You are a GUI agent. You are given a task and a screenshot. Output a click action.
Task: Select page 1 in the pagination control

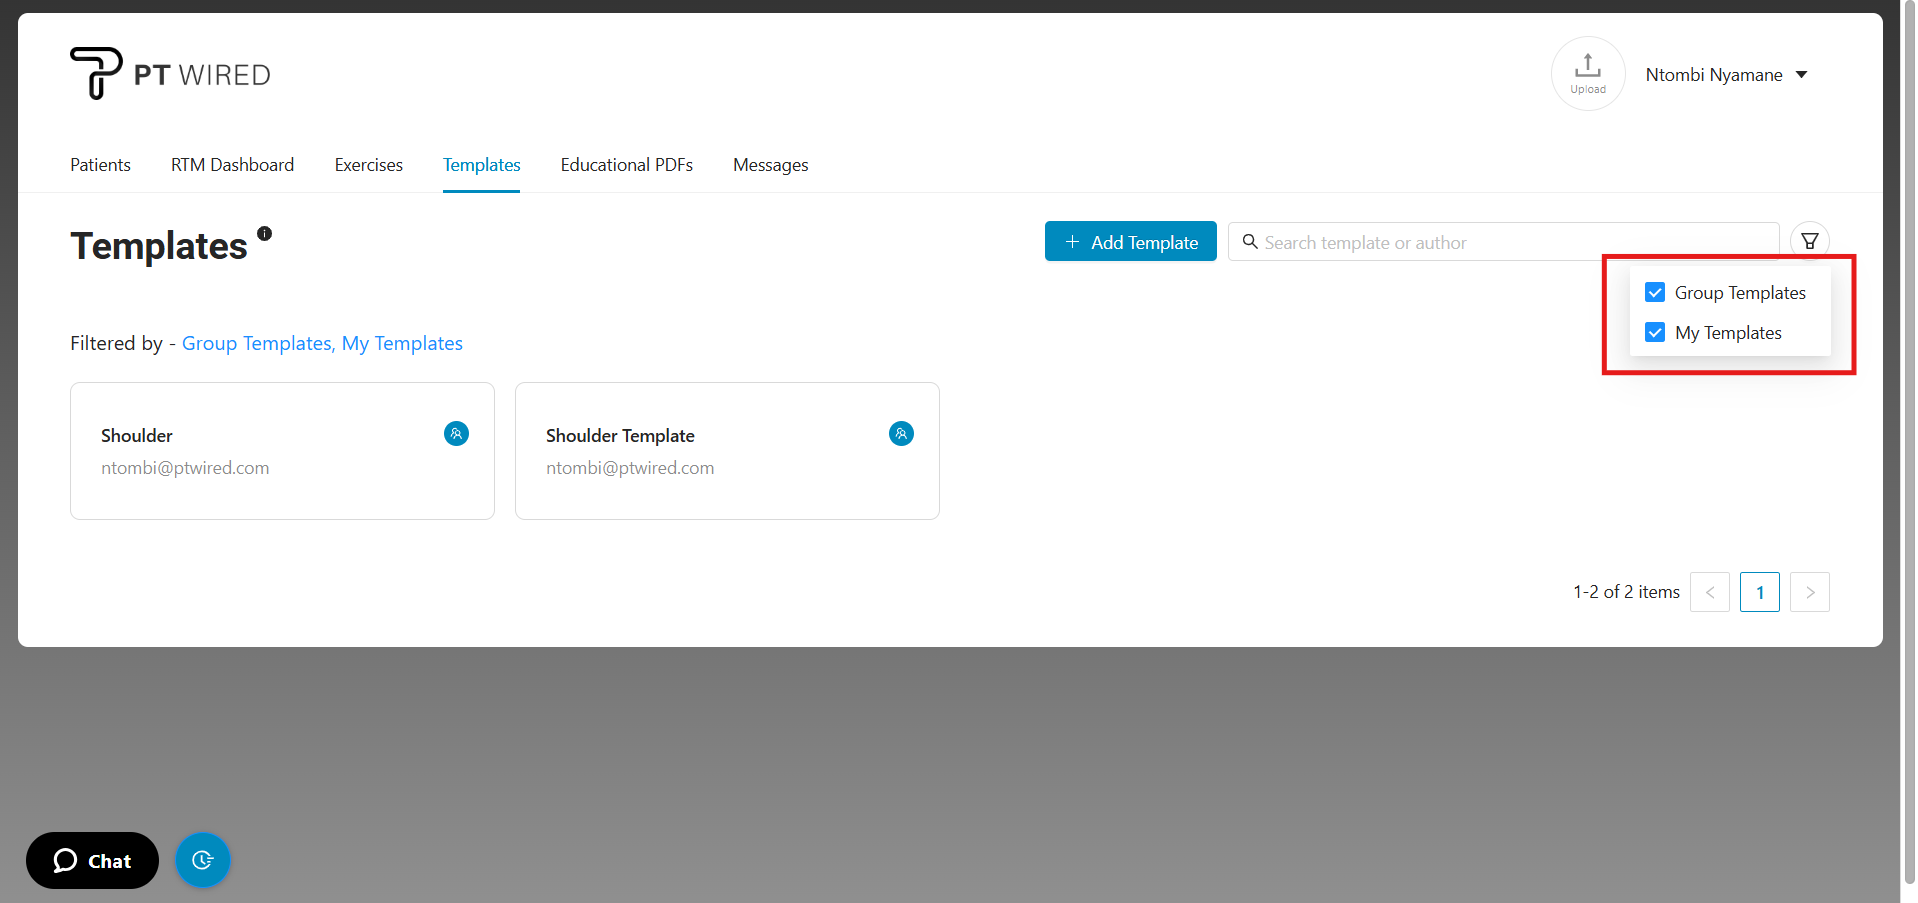[x=1759, y=592]
